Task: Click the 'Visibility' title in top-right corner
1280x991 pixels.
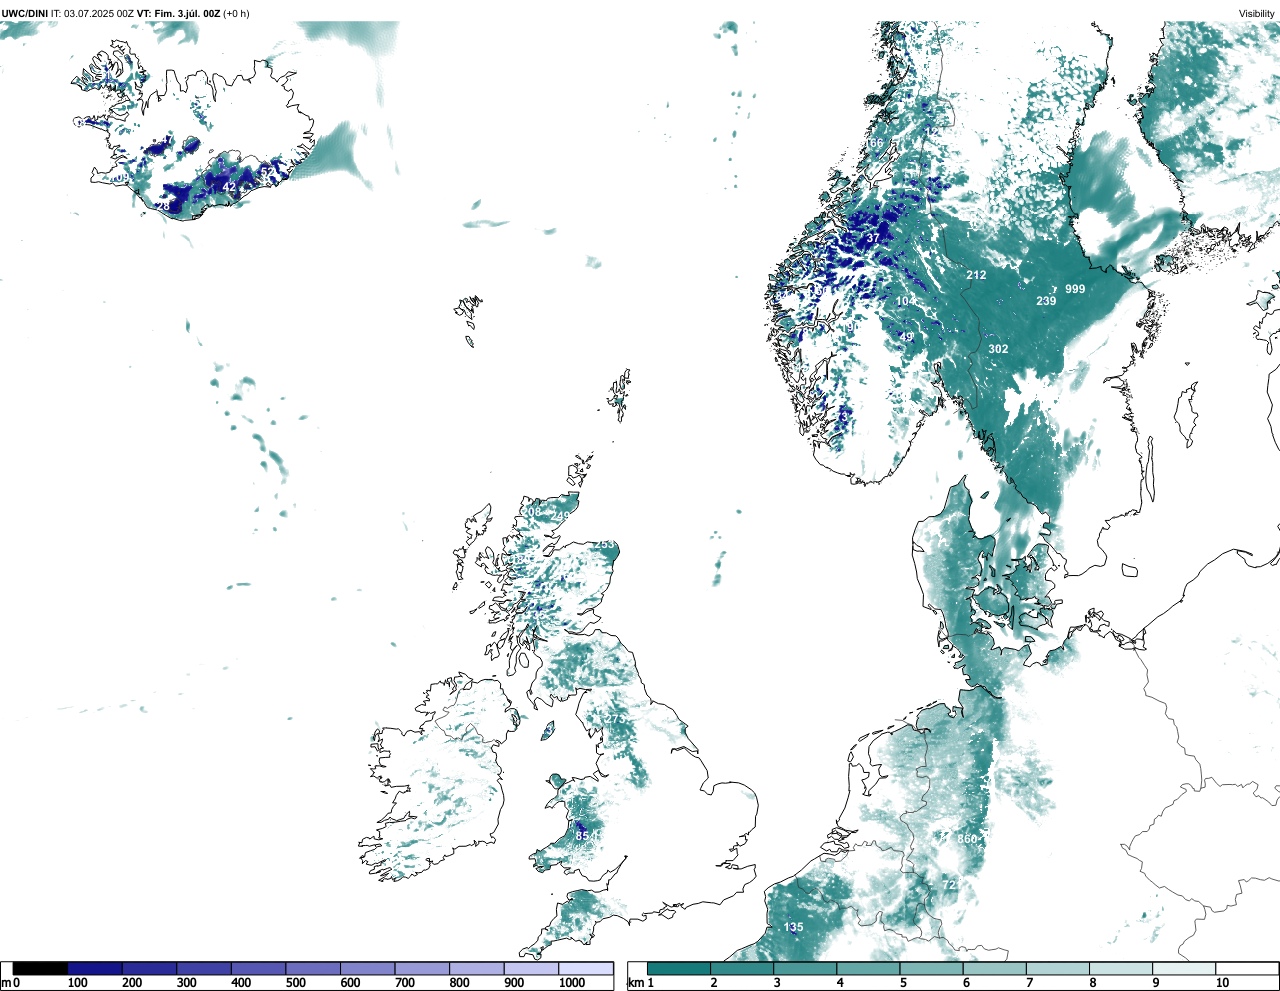Action: (1257, 13)
